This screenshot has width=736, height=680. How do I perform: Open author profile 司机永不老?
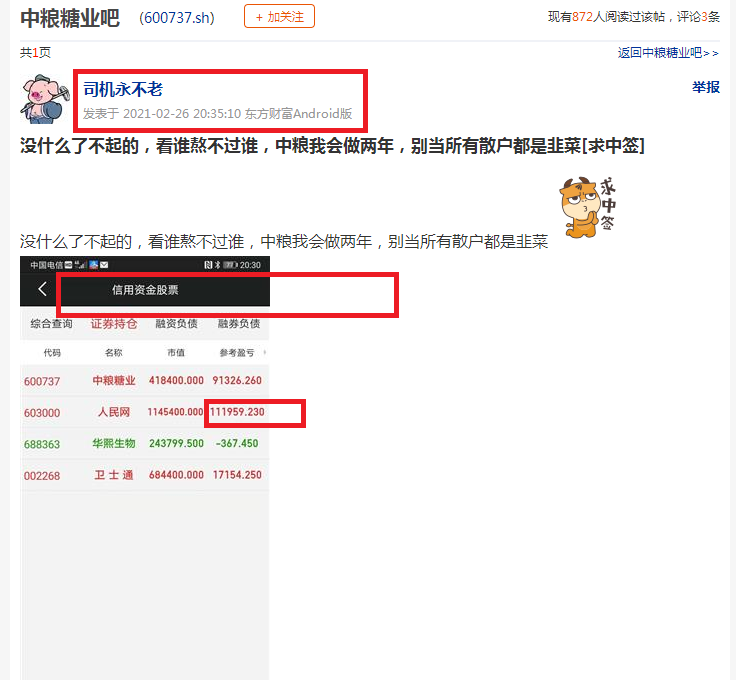click(x=123, y=89)
